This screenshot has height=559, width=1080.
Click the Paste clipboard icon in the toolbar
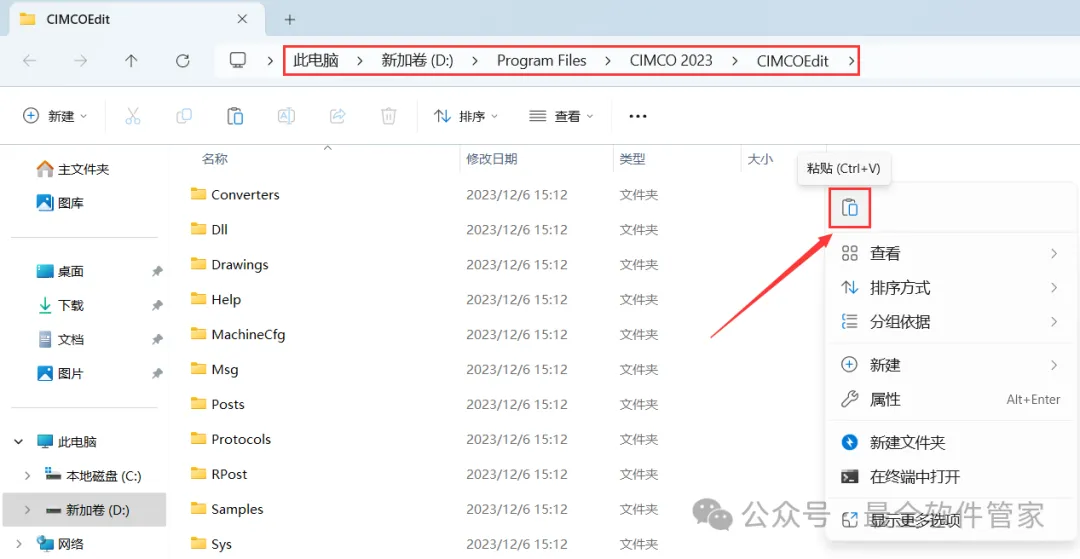235,116
